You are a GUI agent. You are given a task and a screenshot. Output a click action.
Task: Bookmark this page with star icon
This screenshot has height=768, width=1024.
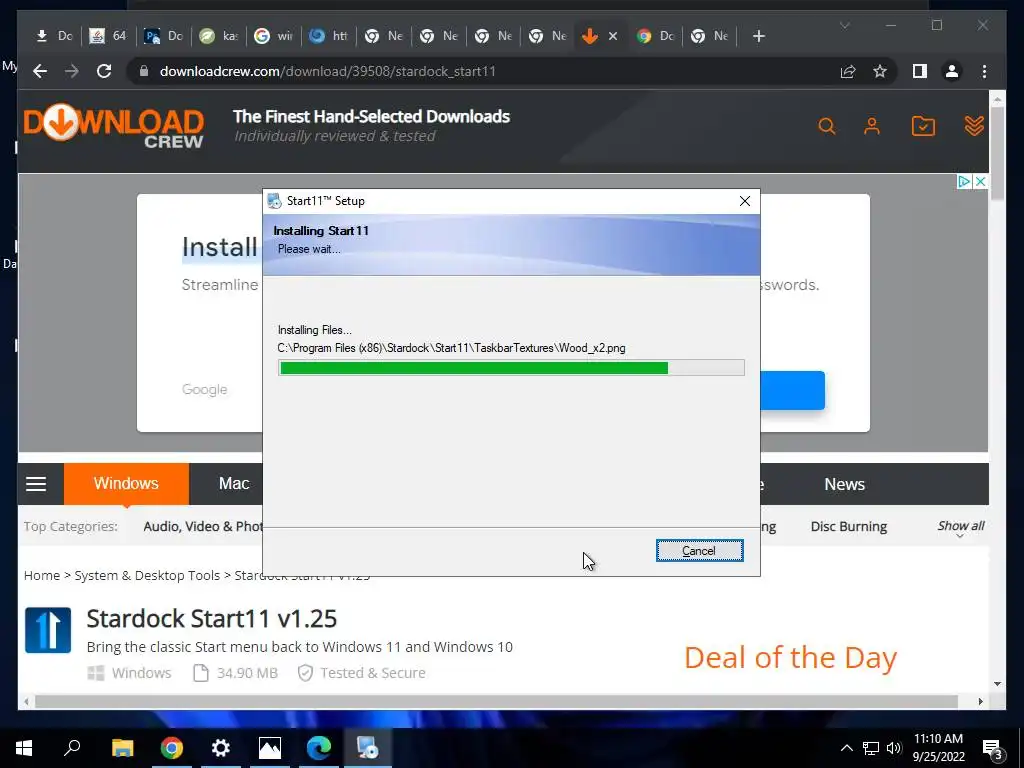(x=880, y=71)
